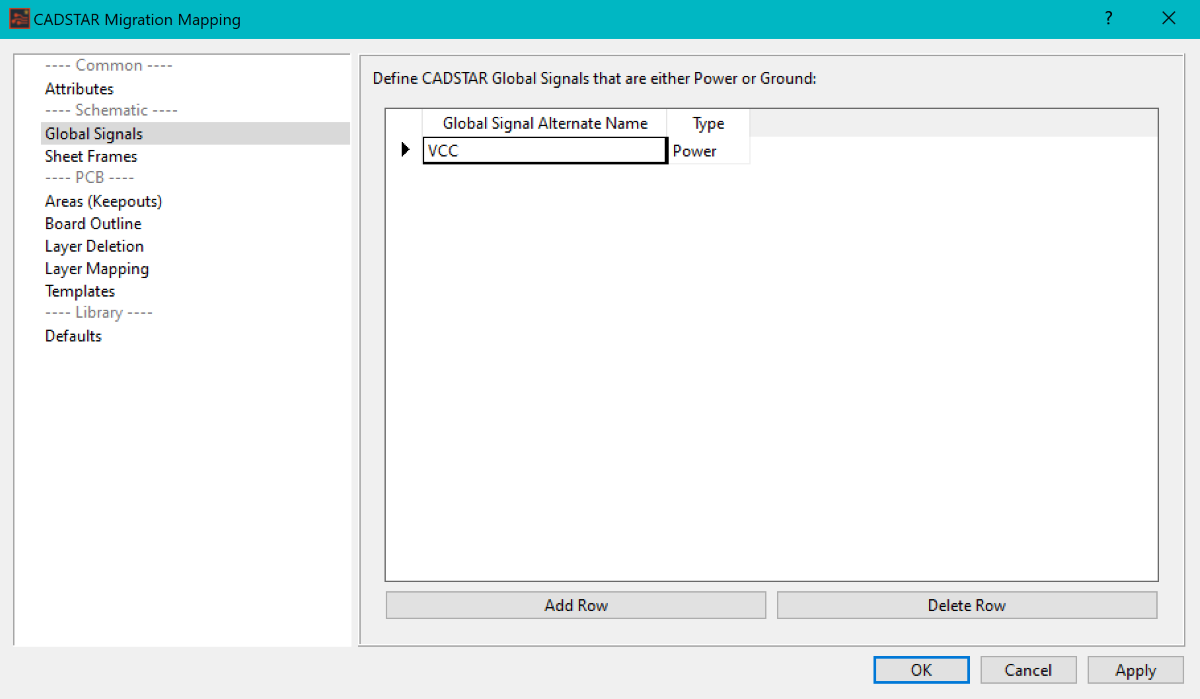Click the Global Signal Alternate Name column header
Viewport: 1200px width, 699px height.
[545, 124]
